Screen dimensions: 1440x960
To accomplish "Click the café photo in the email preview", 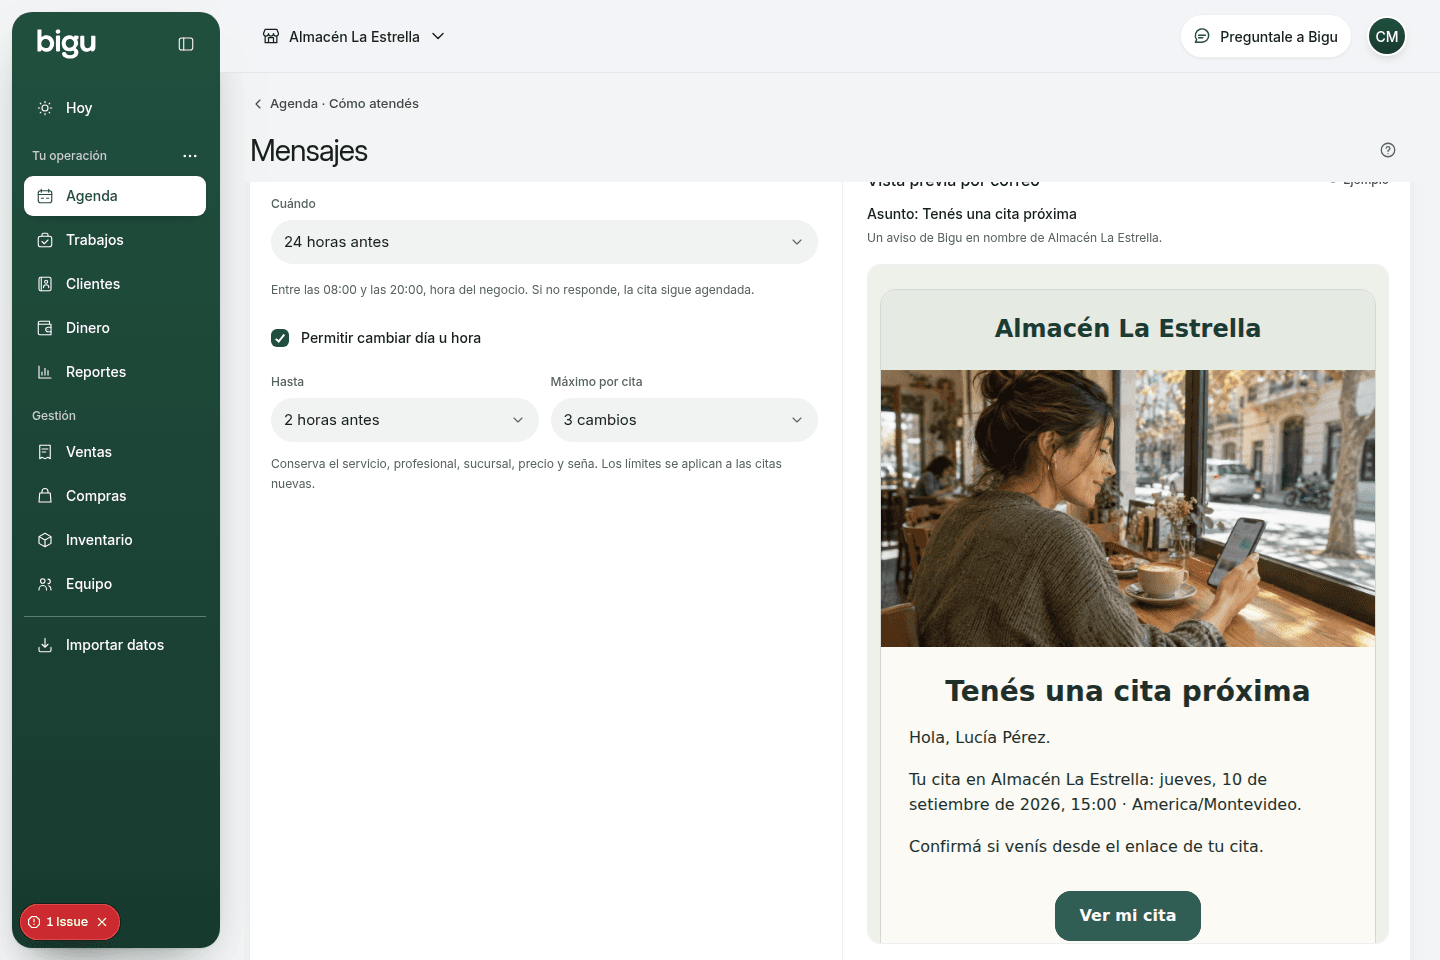I will [1128, 509].
